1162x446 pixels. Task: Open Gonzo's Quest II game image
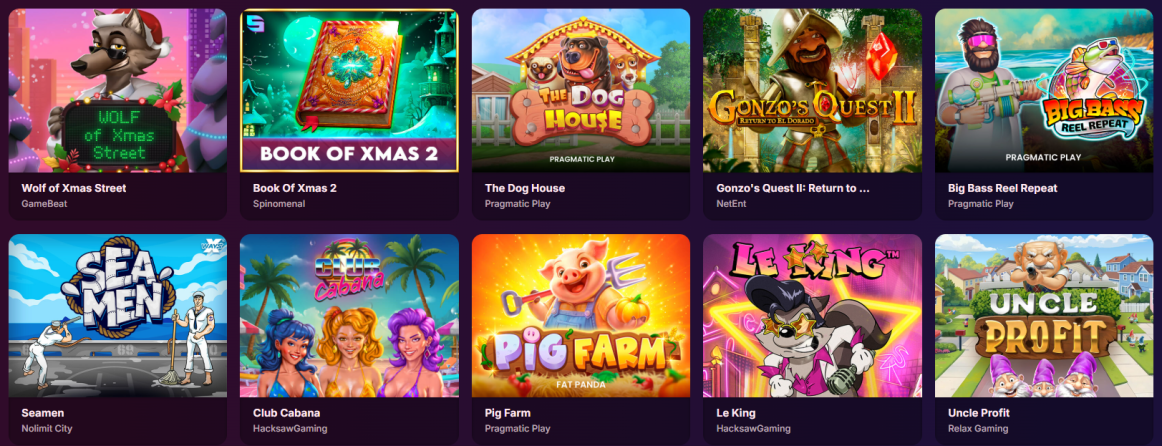pyautogui.click(x=812, y=90)
